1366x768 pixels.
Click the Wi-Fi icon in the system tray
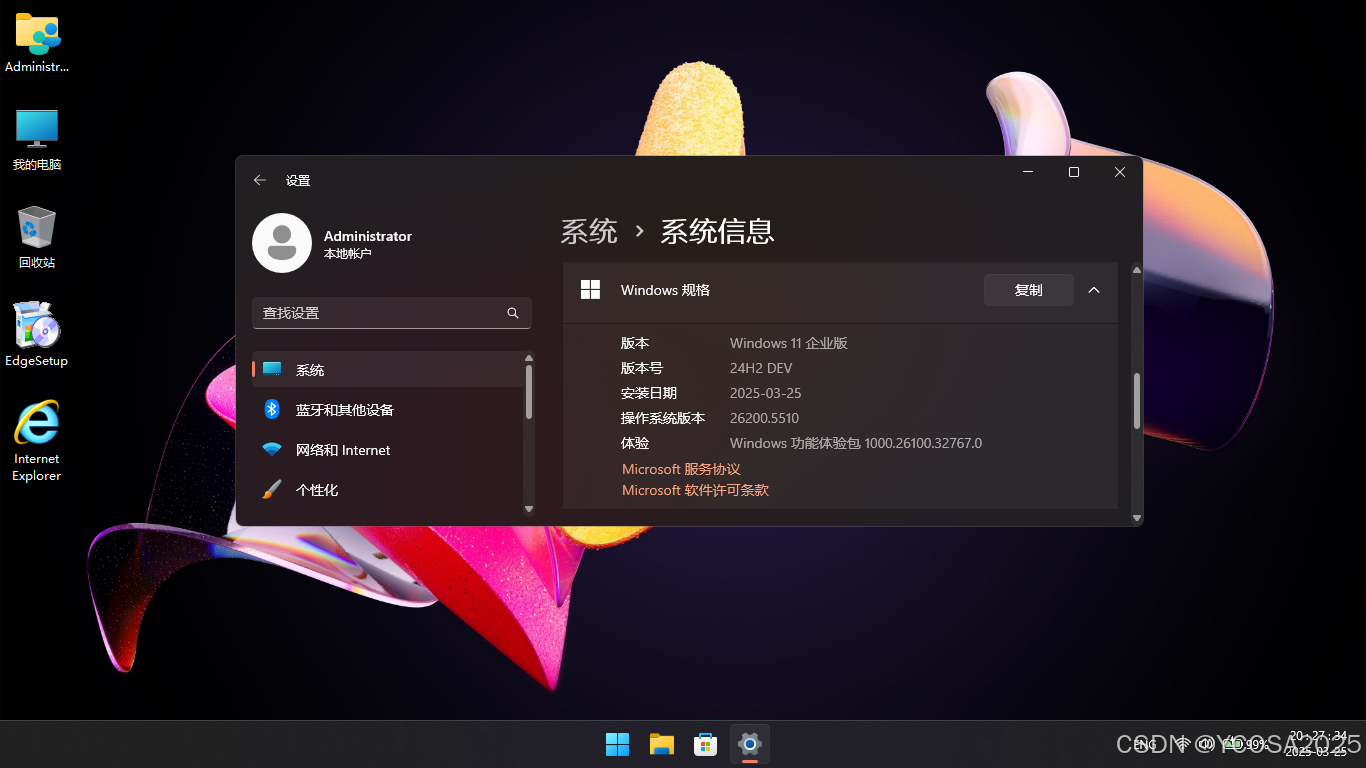pos(1183,744)
